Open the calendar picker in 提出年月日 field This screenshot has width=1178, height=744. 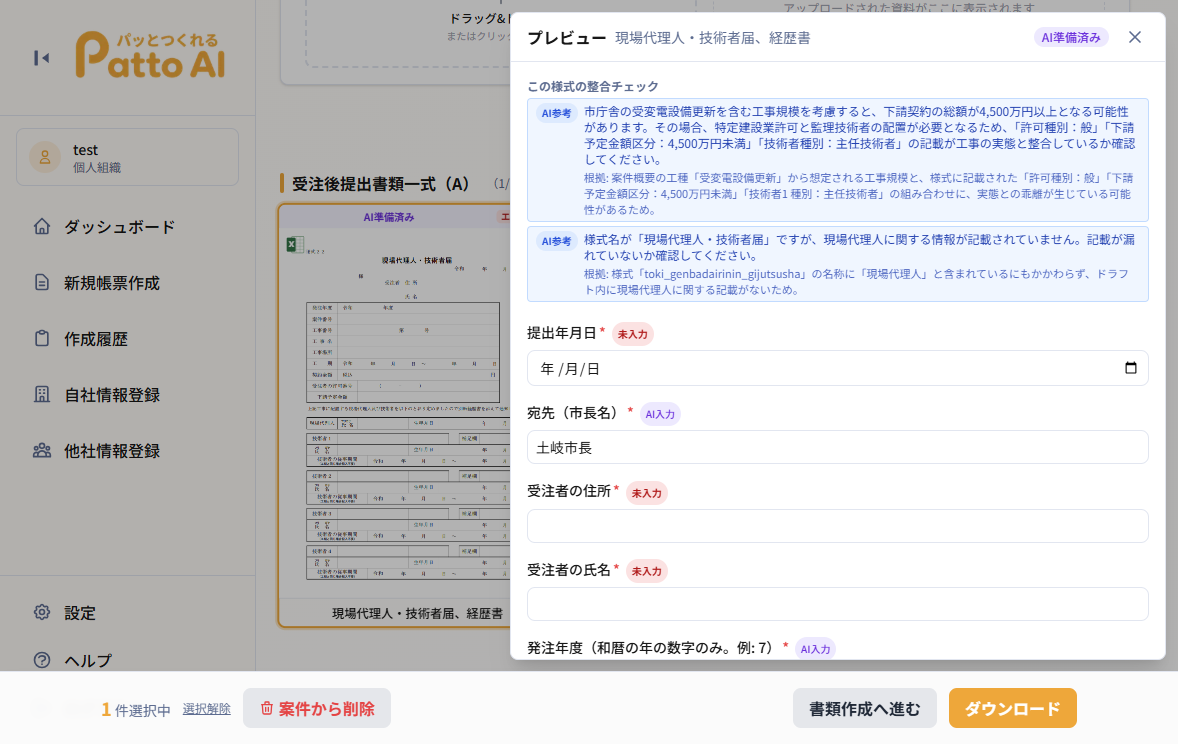1131,368
